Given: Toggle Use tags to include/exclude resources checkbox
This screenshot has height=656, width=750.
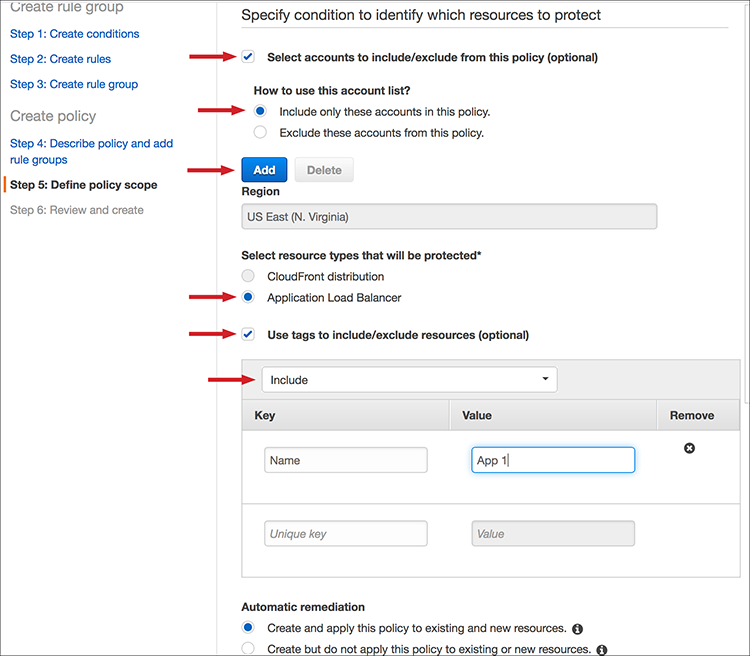Looking at the screenshot, I should click(247, 334).
